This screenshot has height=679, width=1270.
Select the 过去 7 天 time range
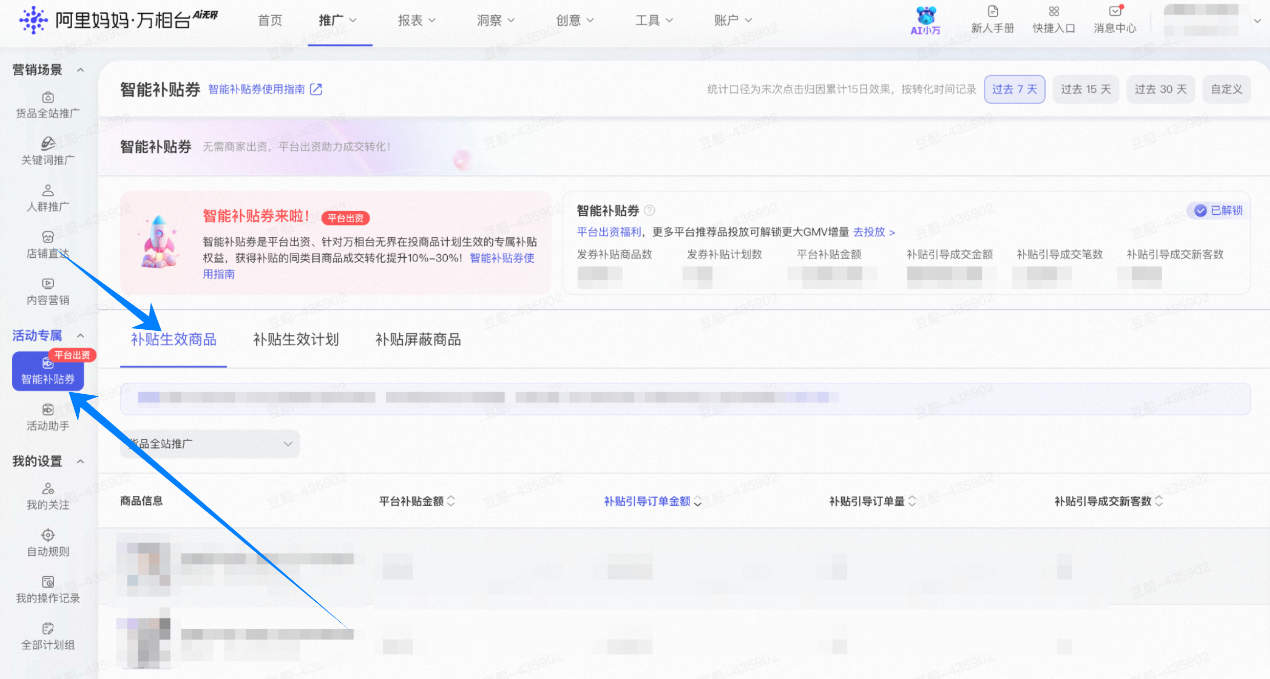pos(1015,89)
